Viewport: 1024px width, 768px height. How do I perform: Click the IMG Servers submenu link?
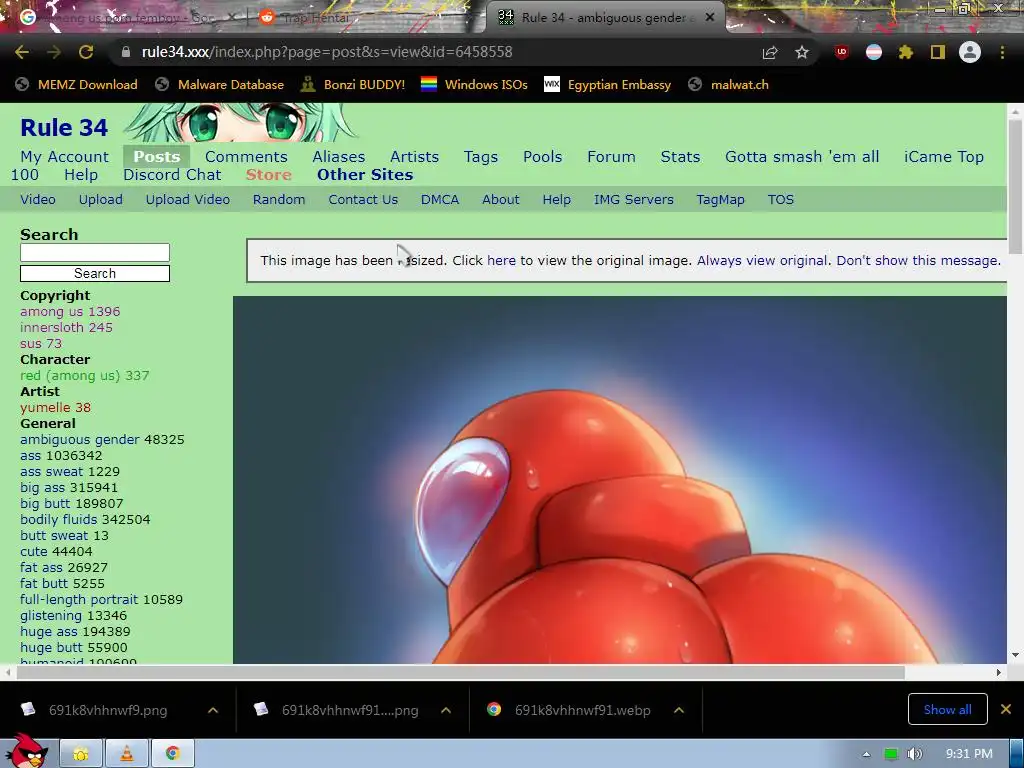633,200
